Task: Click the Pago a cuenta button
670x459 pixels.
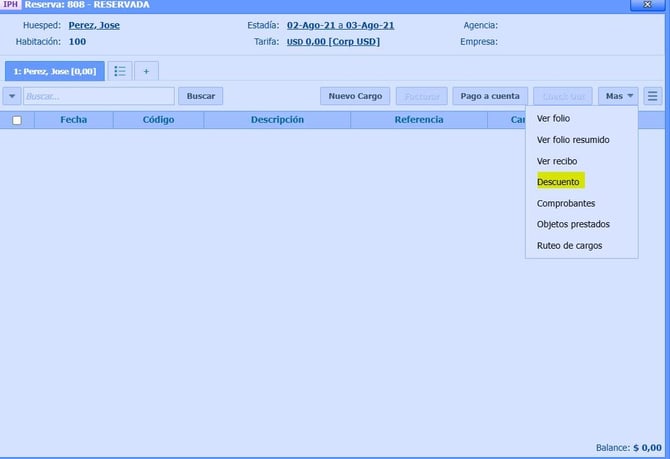Action: click(490, 96)
